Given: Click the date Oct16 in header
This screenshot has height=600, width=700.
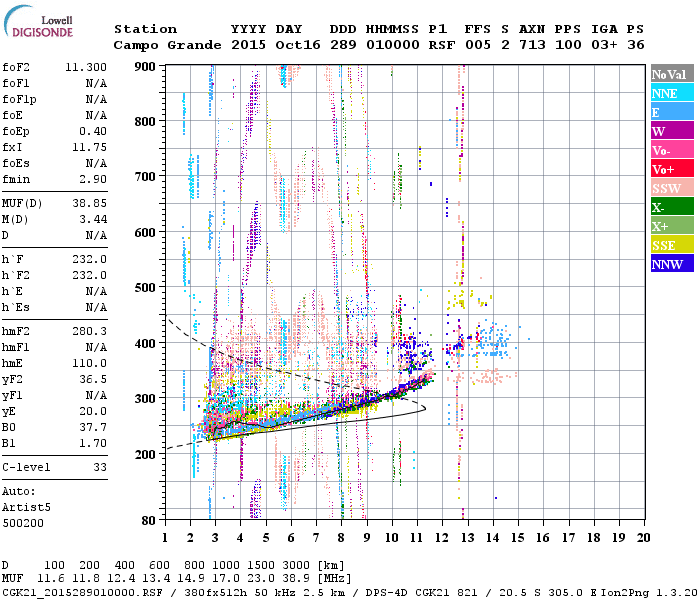Looking at the screenshot, I should (x=298, y=45).
